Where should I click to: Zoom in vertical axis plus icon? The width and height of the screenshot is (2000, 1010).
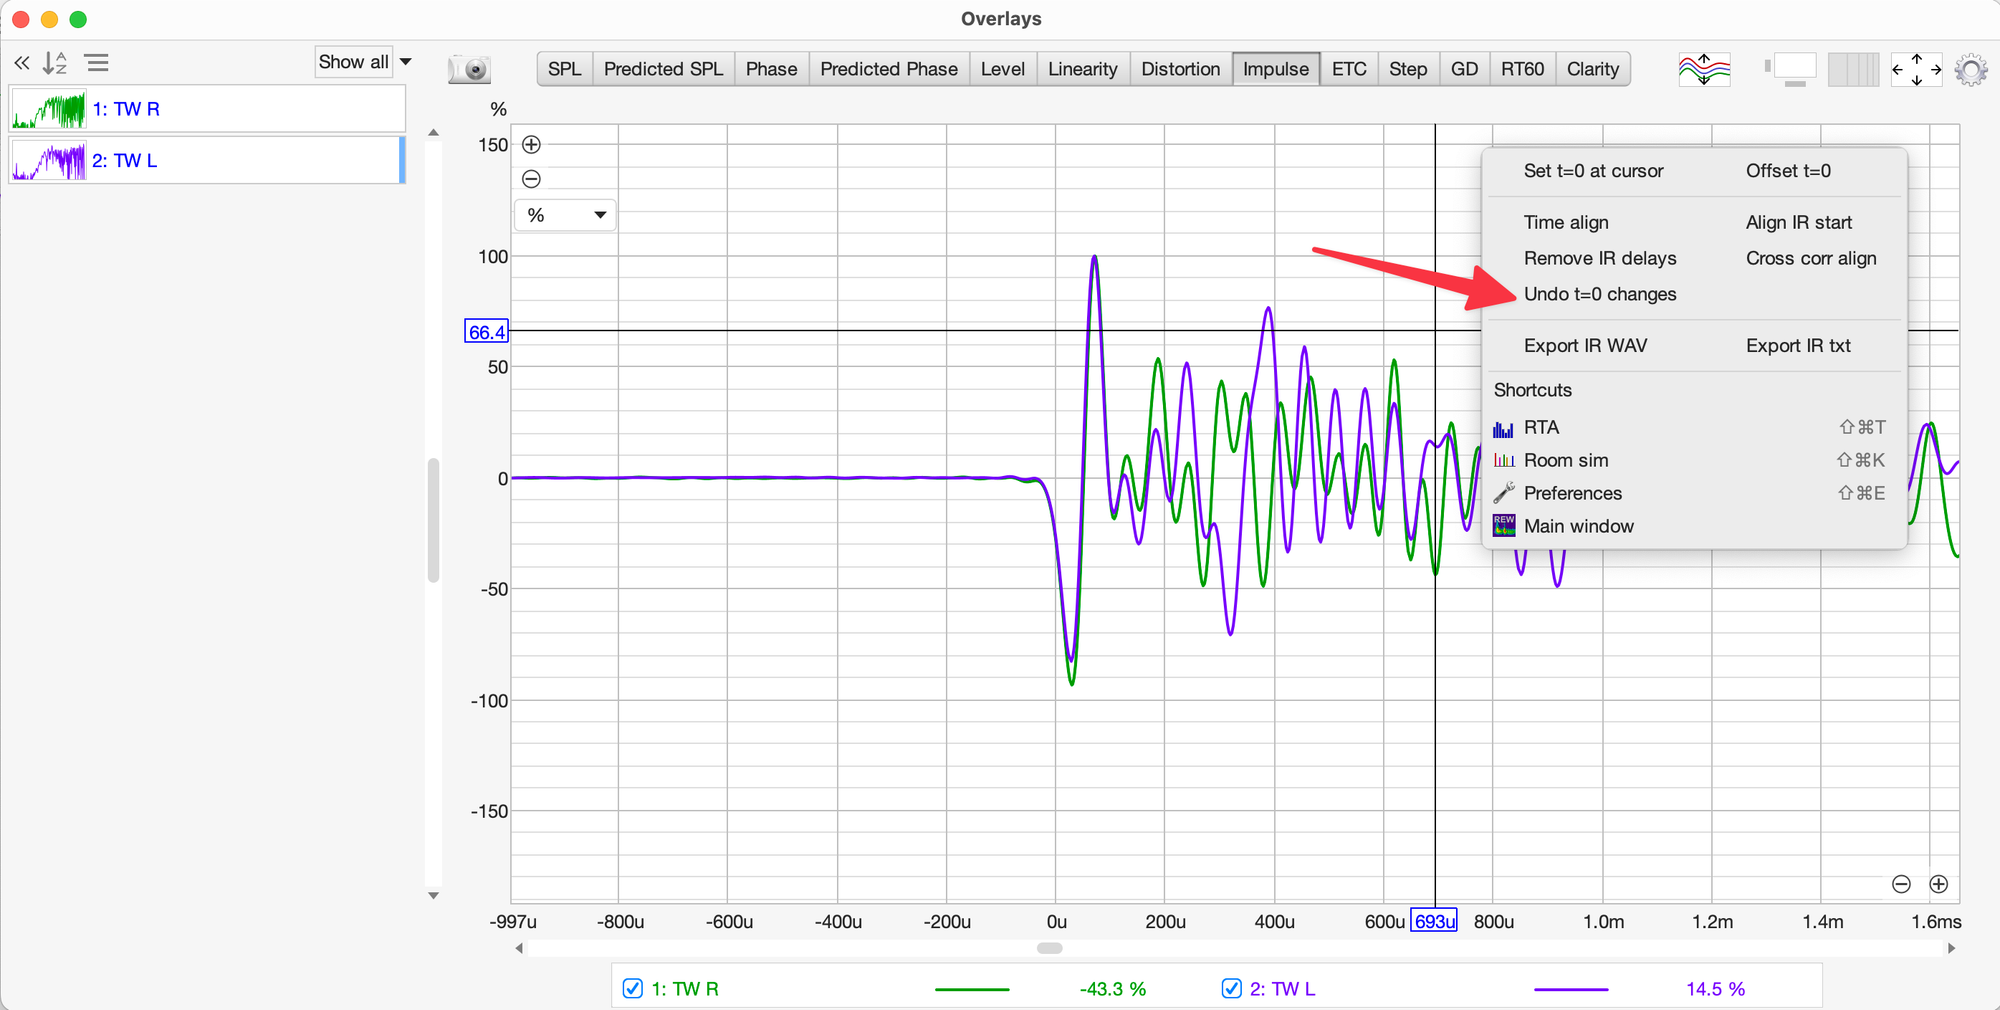click(x=532, y=145)
